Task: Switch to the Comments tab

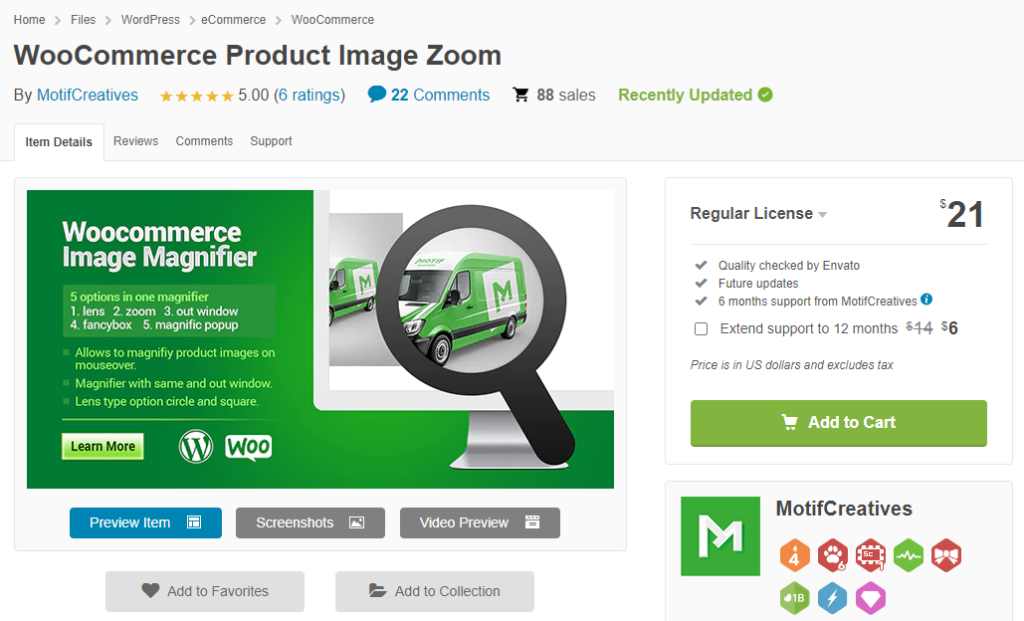Action: [x=204, y=141]
